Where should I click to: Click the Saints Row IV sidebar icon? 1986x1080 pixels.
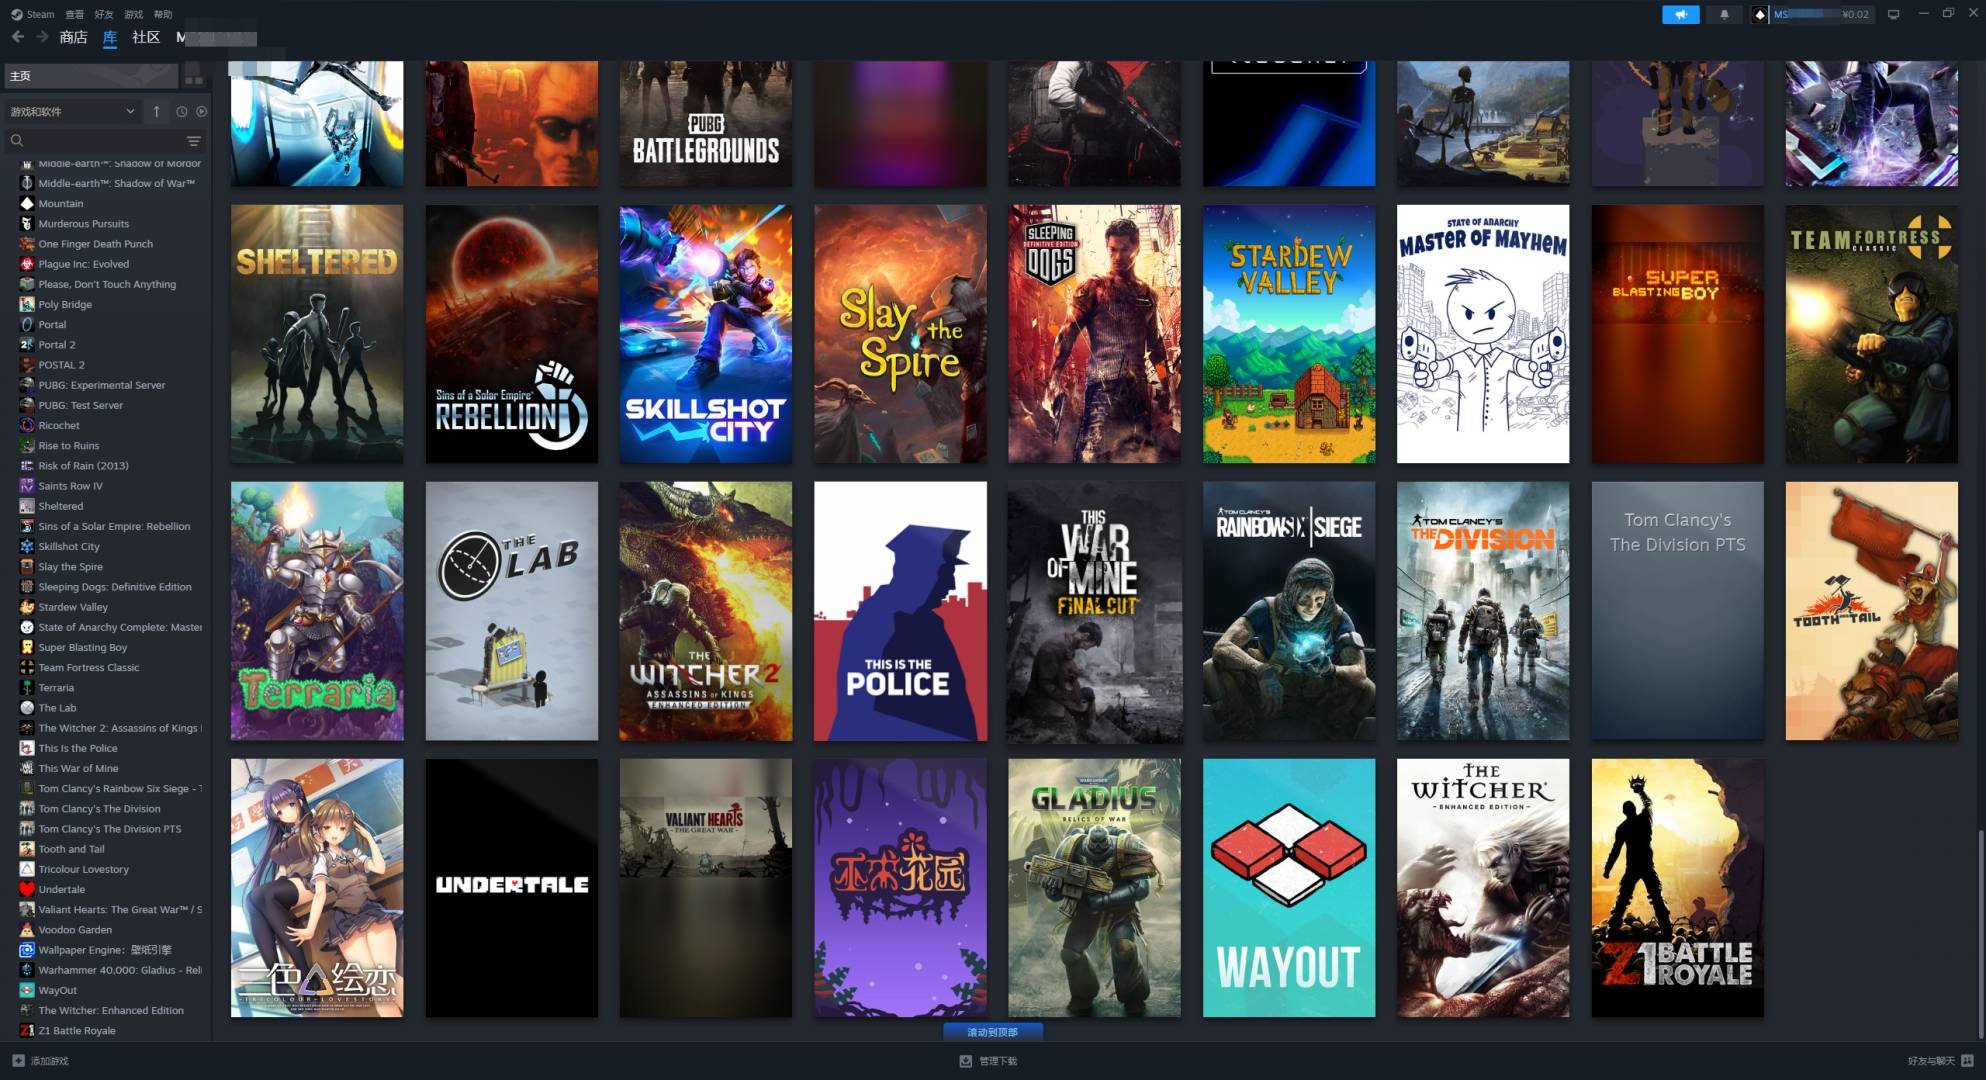point(27,486)
